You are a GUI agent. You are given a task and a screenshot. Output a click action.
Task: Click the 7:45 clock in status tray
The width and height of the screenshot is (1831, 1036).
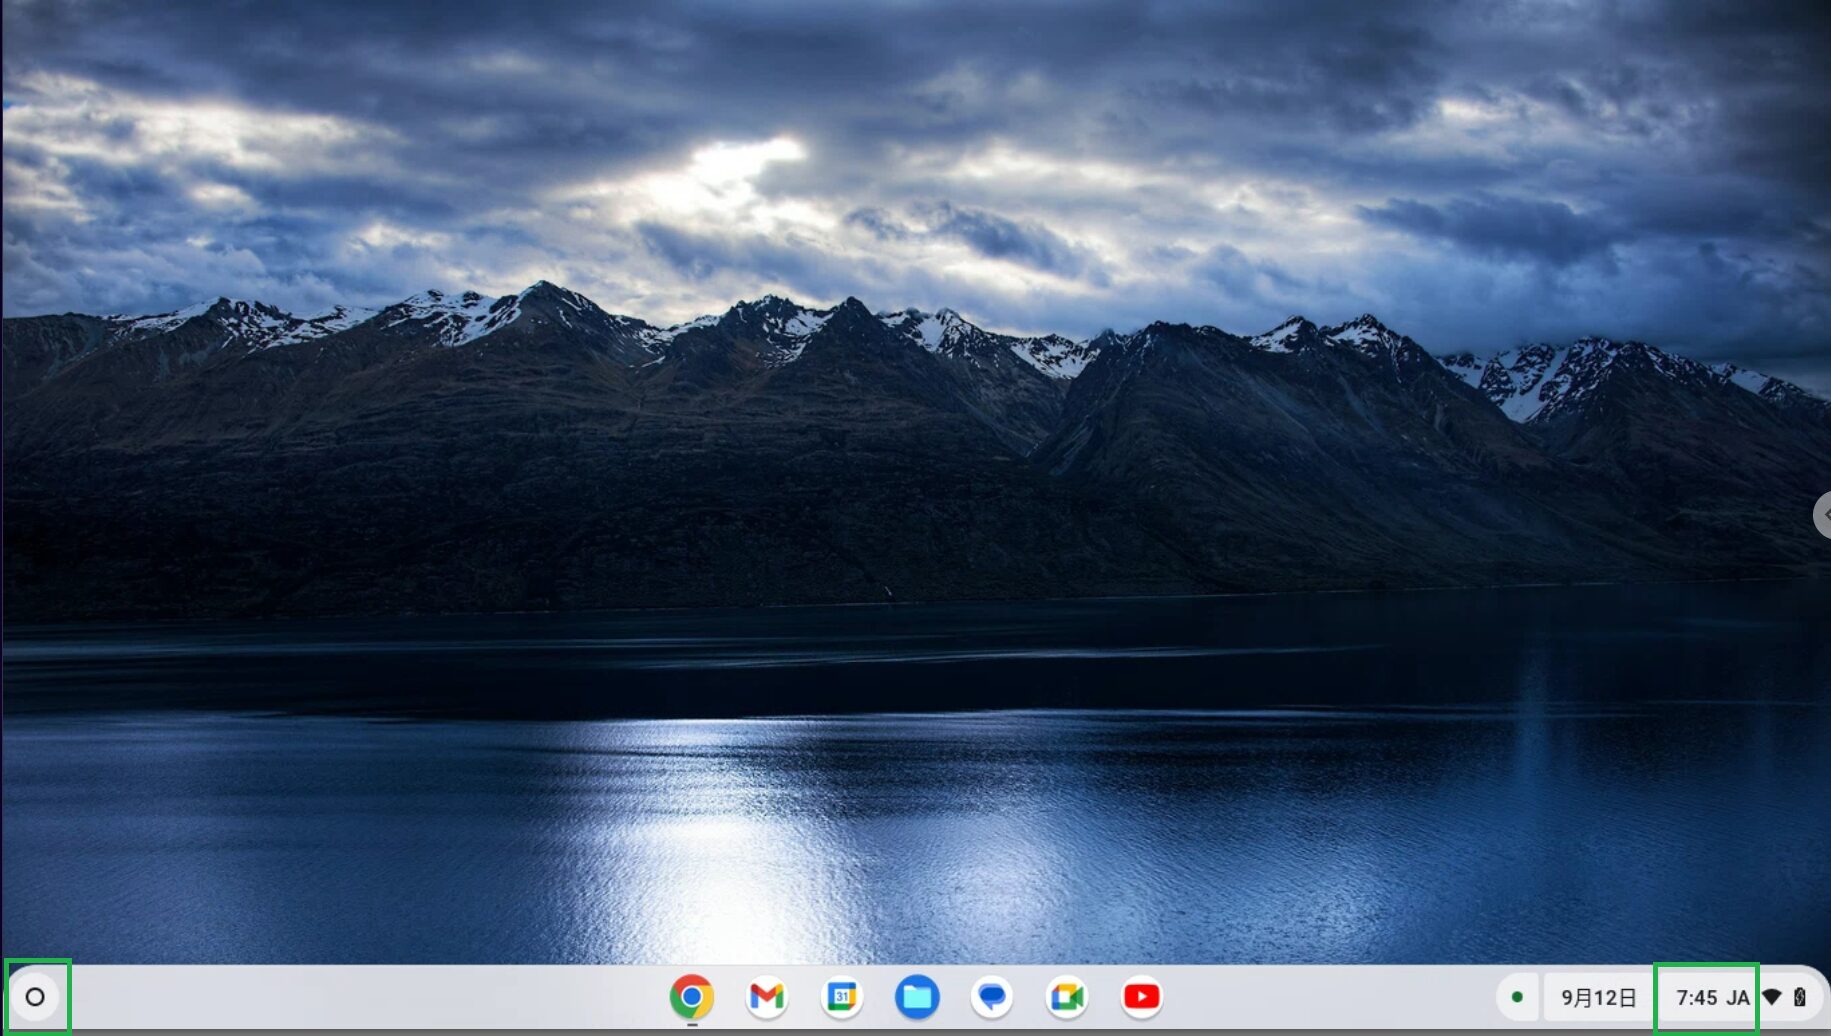click(x=1697, y=997)
